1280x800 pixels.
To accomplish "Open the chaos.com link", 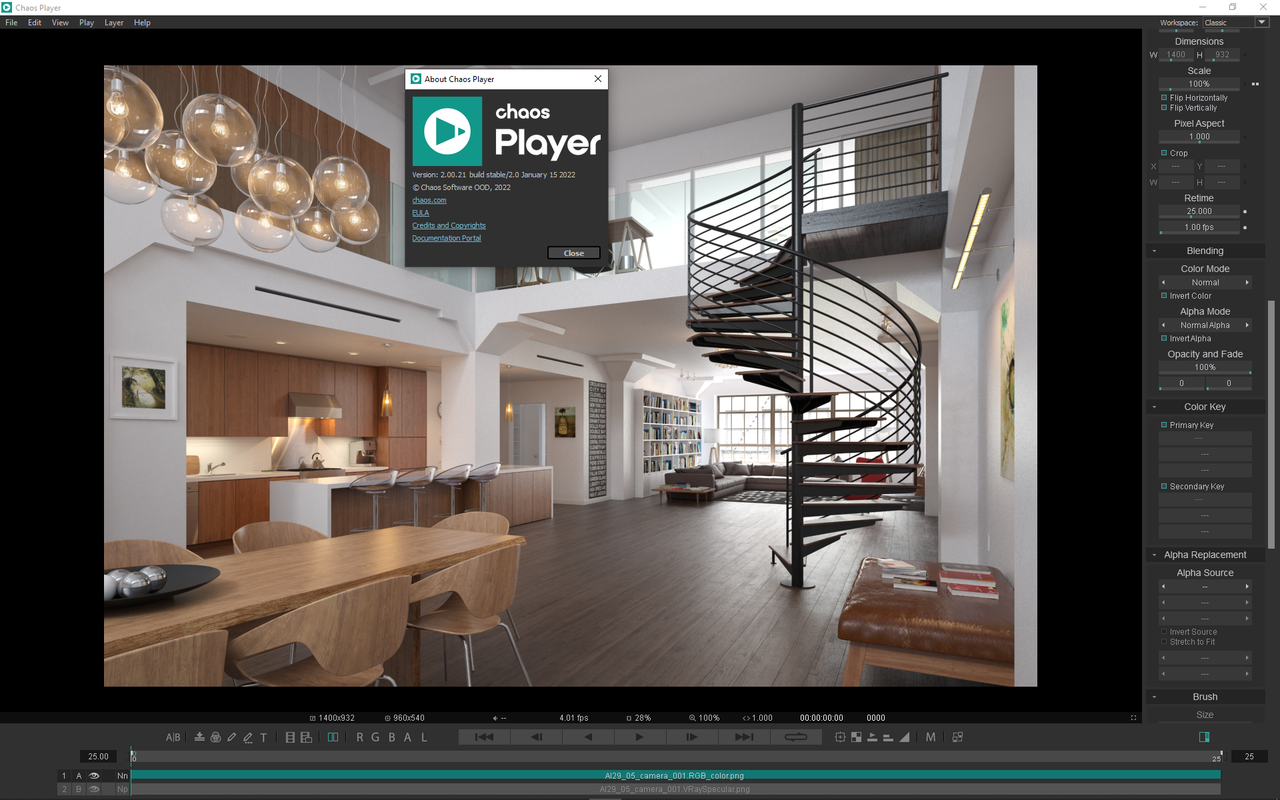I will [429, 200].
